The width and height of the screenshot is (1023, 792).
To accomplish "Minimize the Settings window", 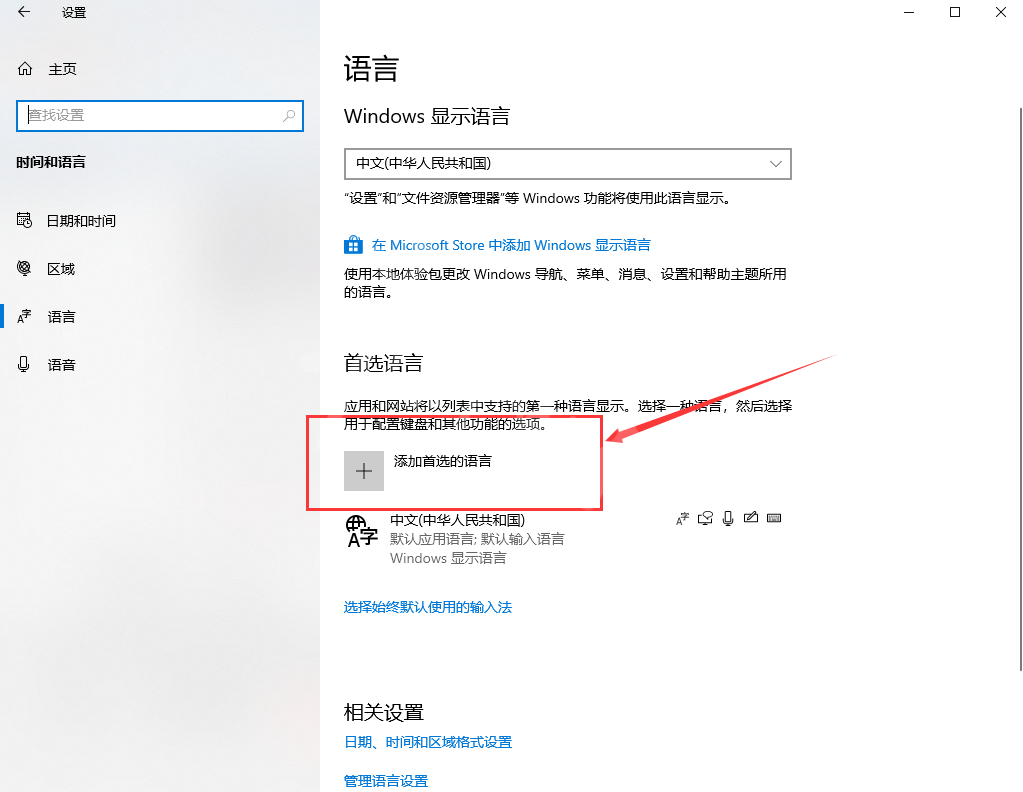I will tap(909, 12).
